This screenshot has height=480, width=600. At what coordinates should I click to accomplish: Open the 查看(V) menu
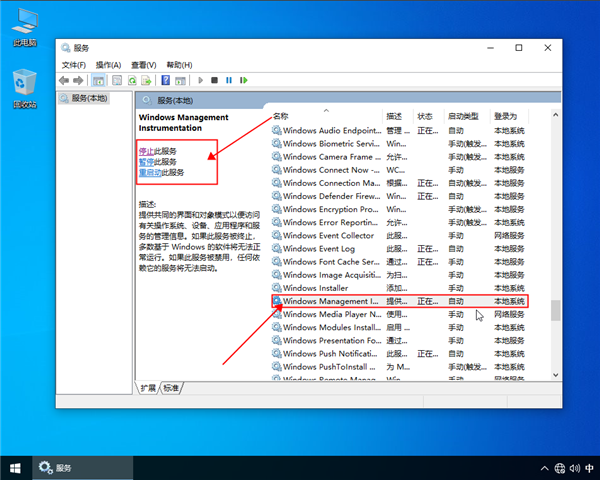pos(144,64)
